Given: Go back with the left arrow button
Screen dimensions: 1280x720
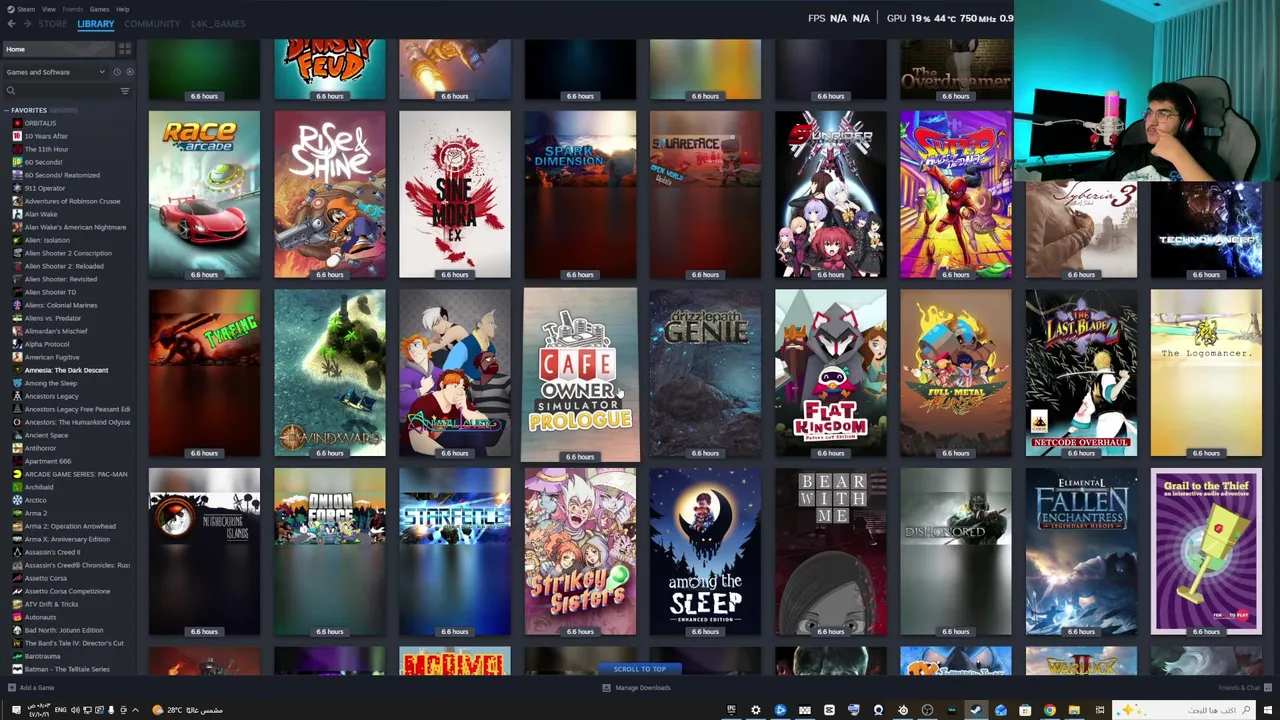Looking at the screenshot, I should (12, 23).
